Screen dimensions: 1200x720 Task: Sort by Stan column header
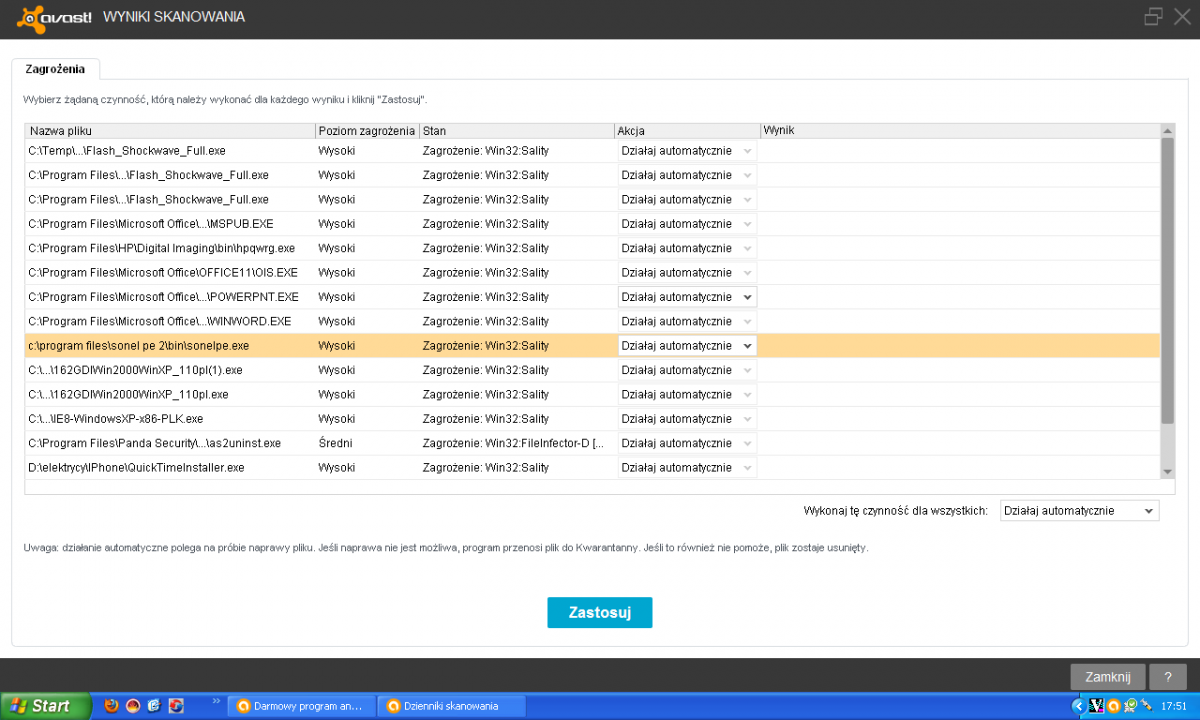[516, 131]
